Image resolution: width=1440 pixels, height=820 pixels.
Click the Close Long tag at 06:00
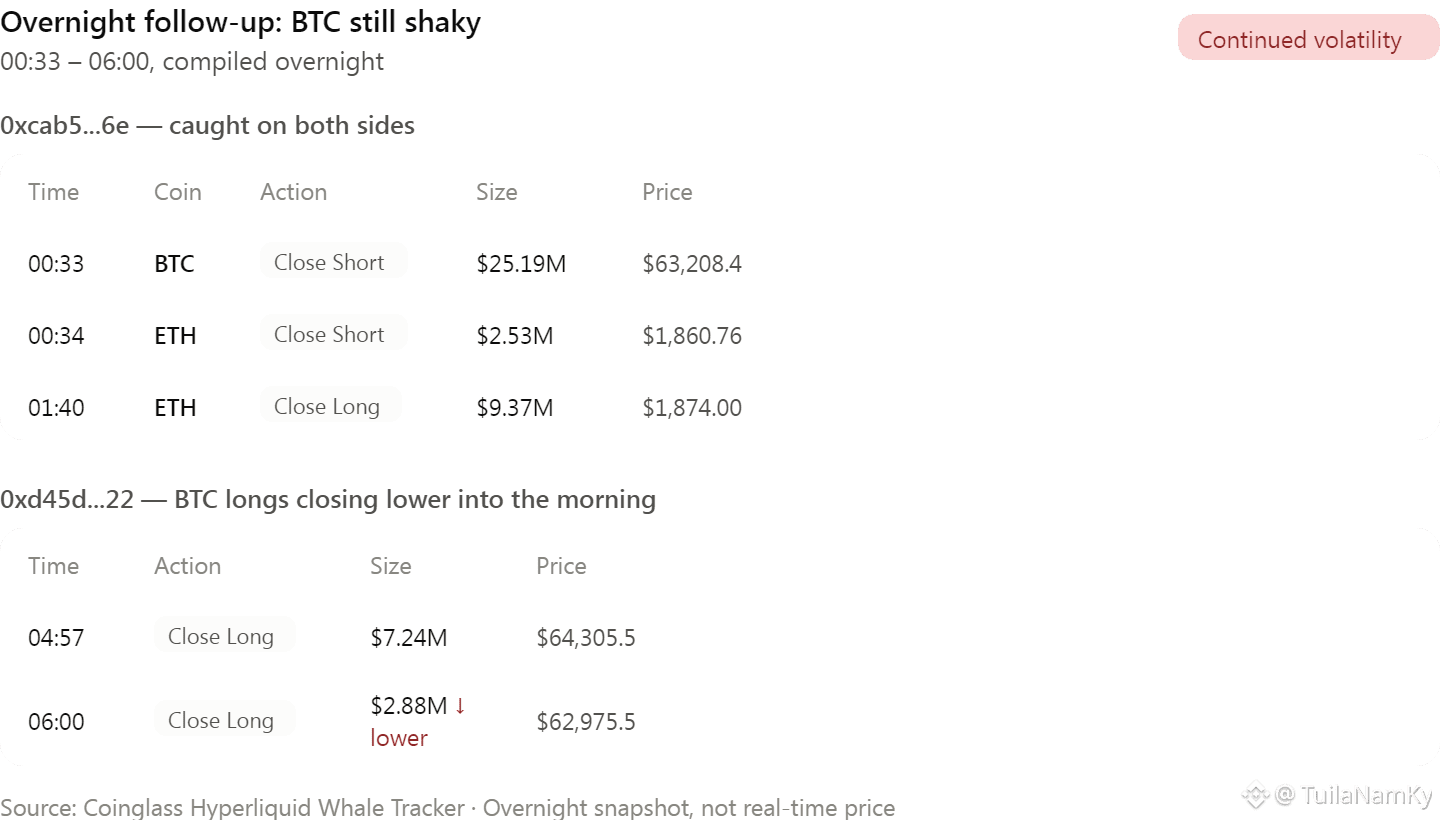point(224,720)
